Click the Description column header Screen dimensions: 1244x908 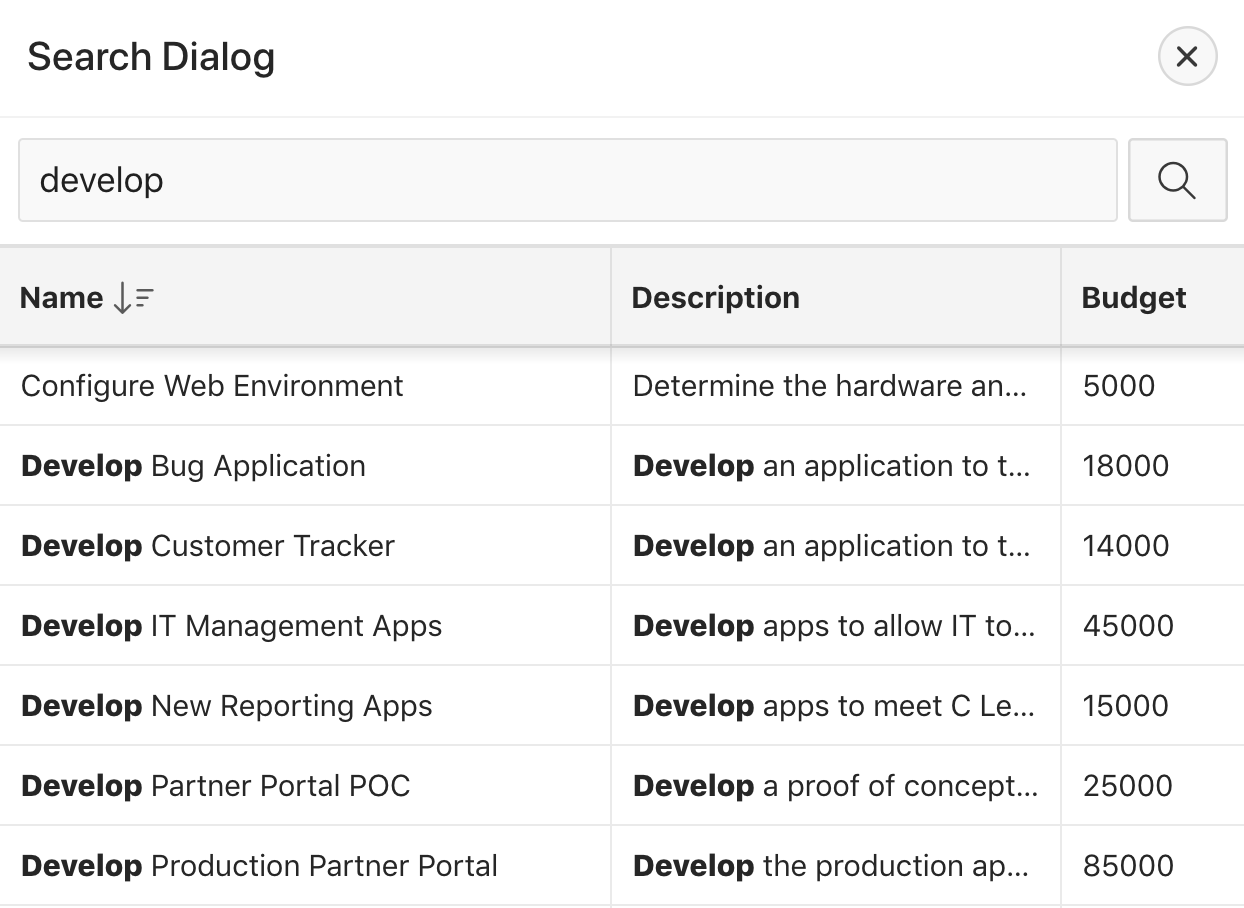click(715, 298)
